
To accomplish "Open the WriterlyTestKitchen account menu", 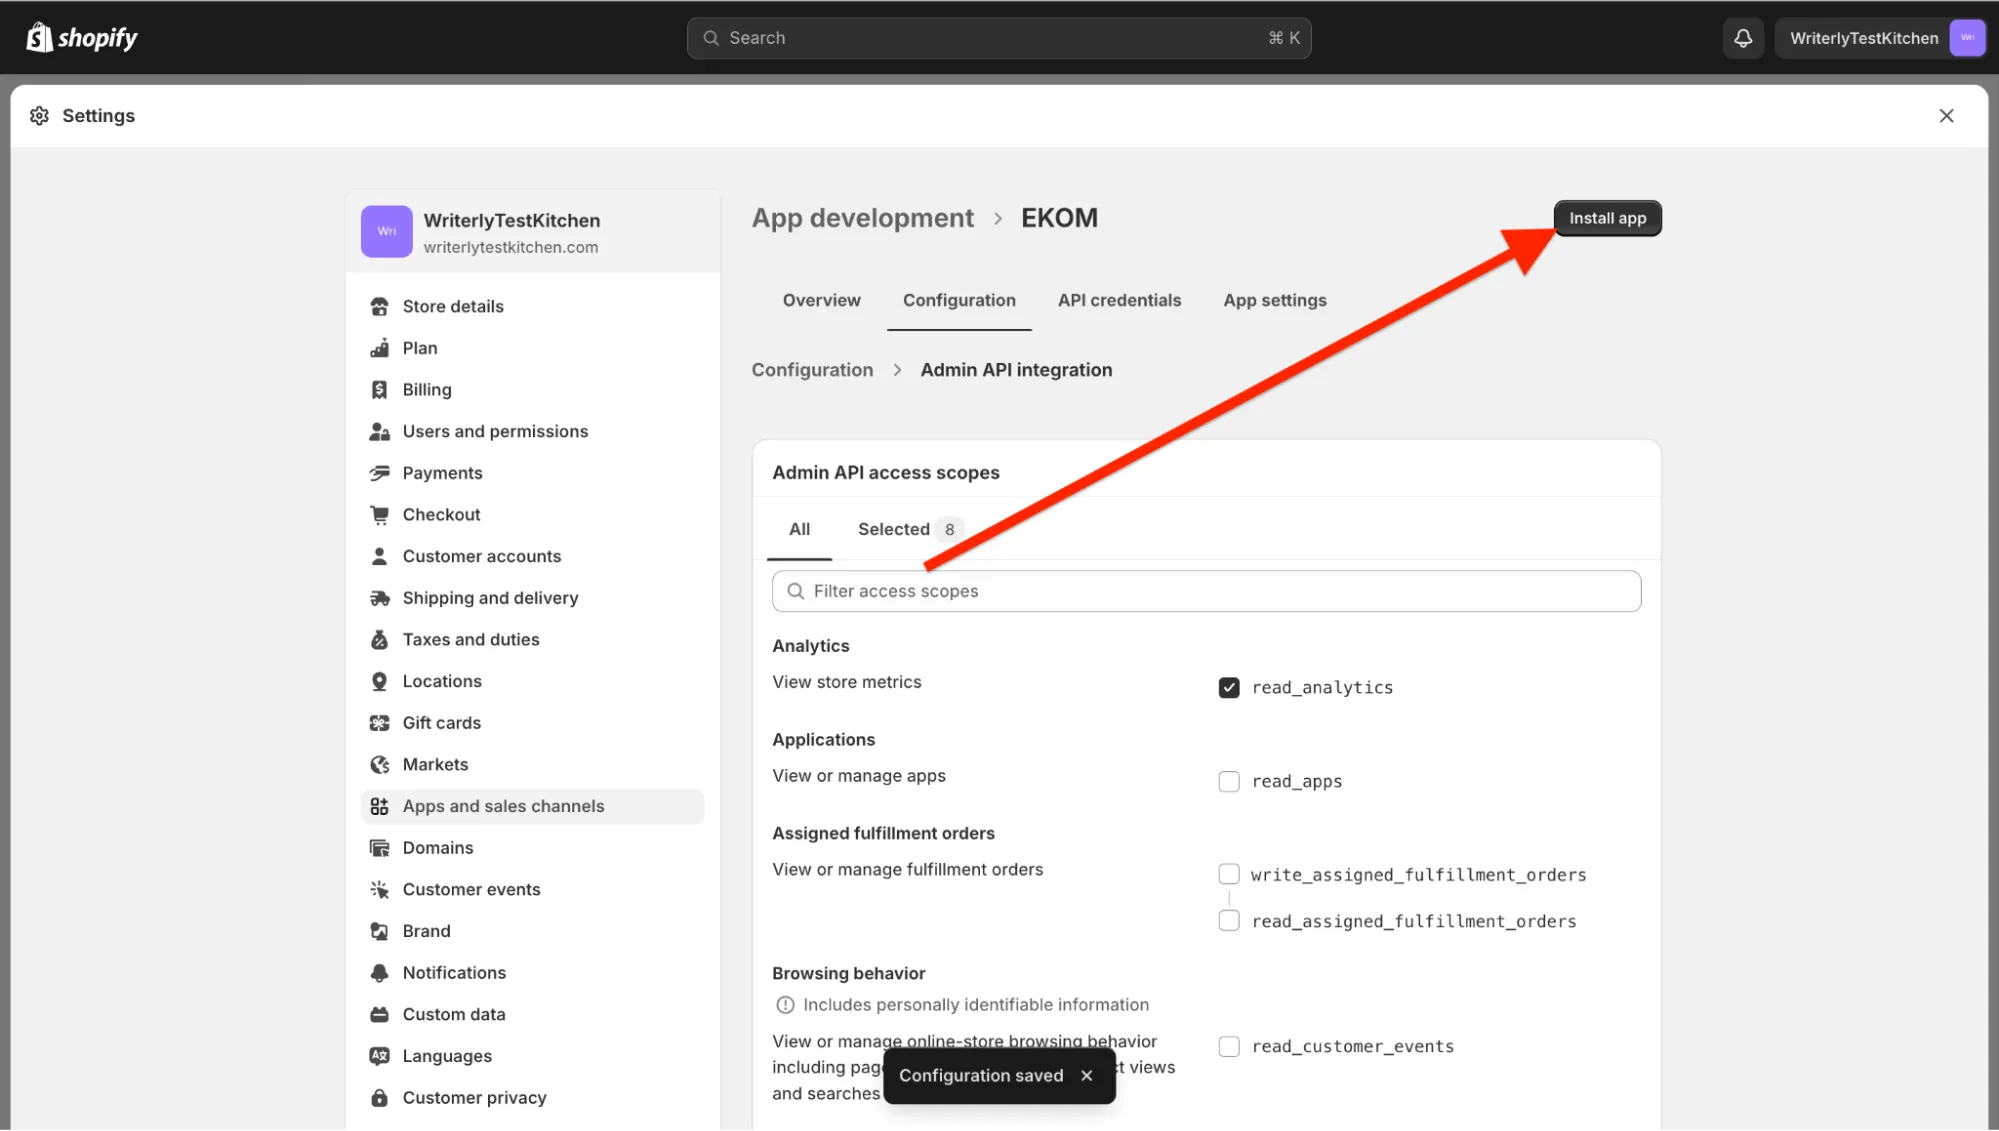I will [1880, 38].
